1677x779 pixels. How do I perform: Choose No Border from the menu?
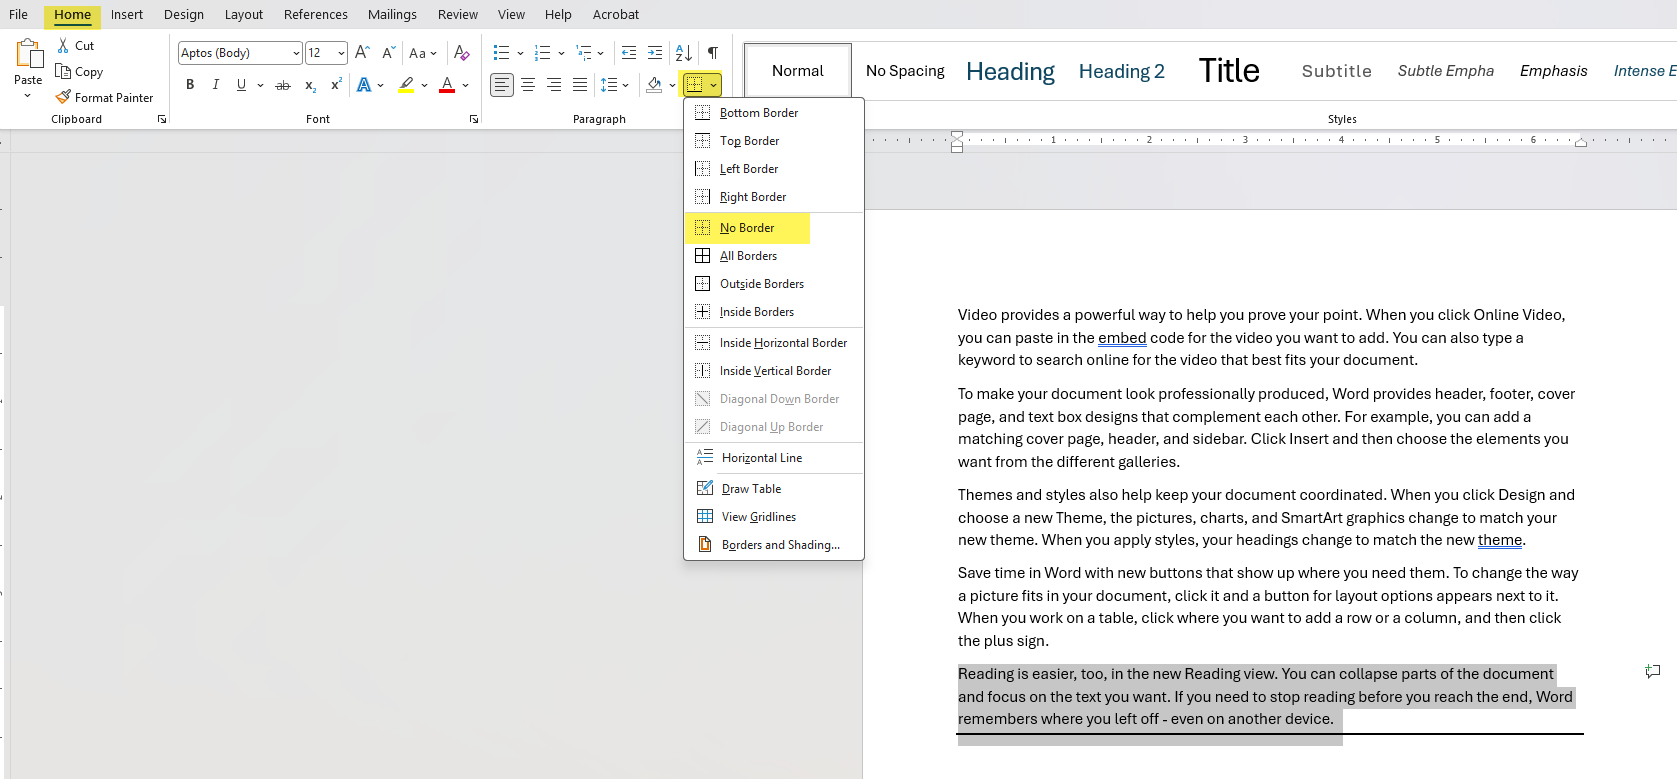[748, 228]
